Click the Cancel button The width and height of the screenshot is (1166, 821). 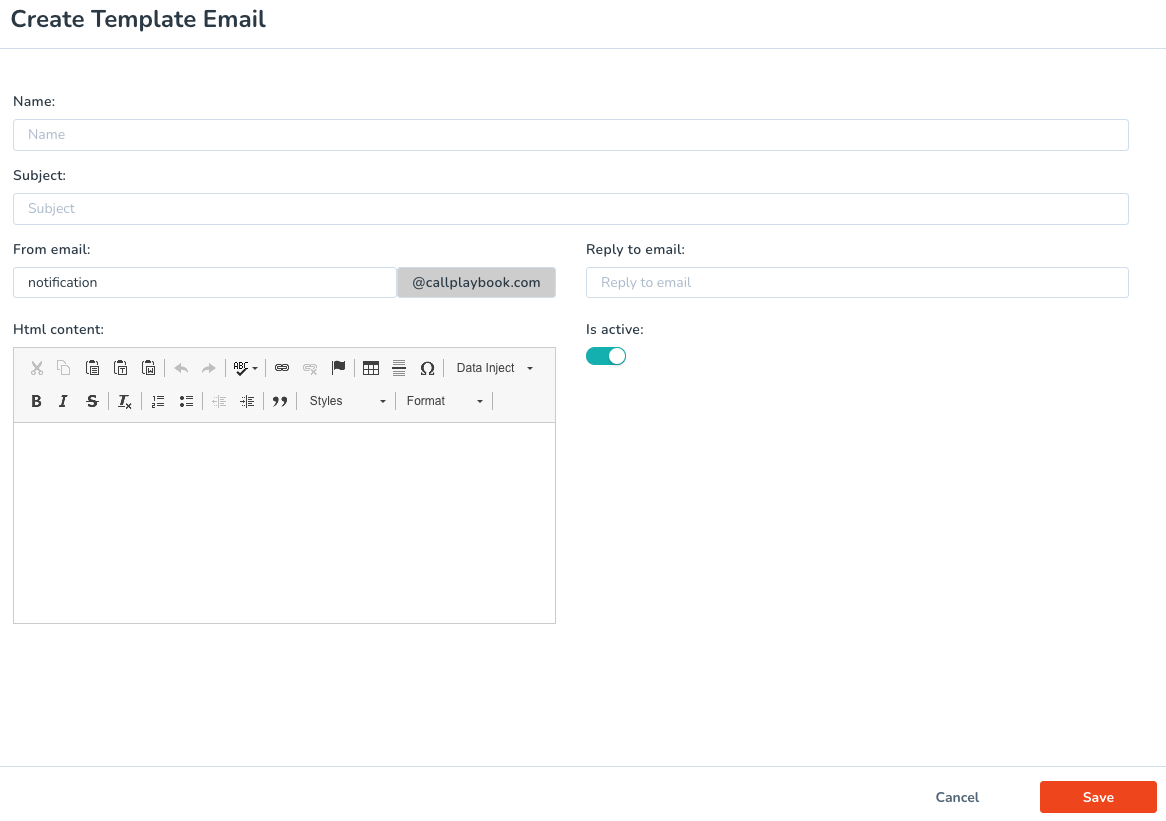point(957,797)
